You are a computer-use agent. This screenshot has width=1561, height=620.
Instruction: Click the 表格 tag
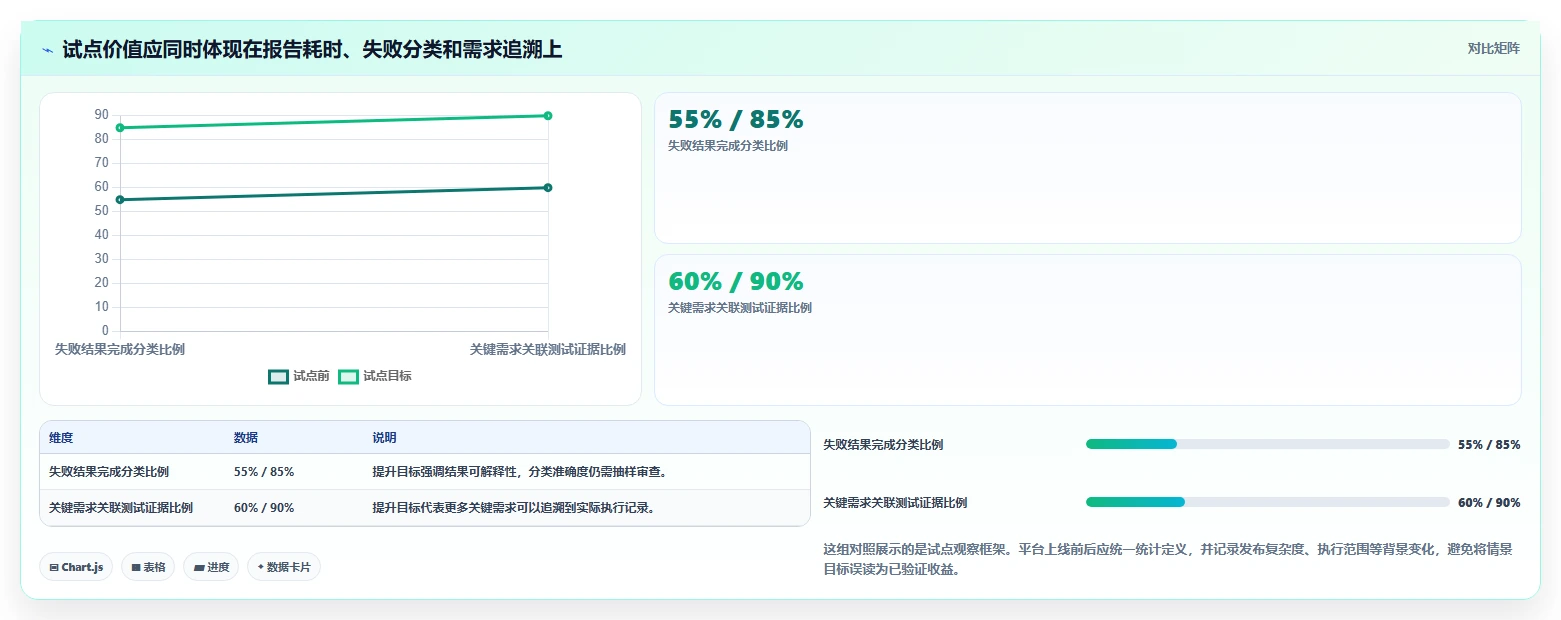[148, 567]
